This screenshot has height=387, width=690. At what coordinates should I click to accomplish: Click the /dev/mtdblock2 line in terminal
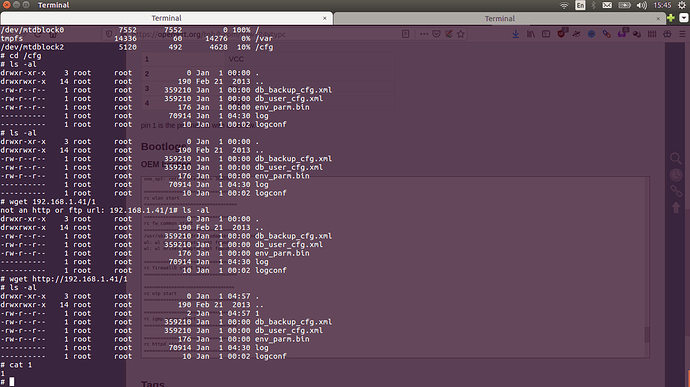pyautogui.click(x=136, y=47)
